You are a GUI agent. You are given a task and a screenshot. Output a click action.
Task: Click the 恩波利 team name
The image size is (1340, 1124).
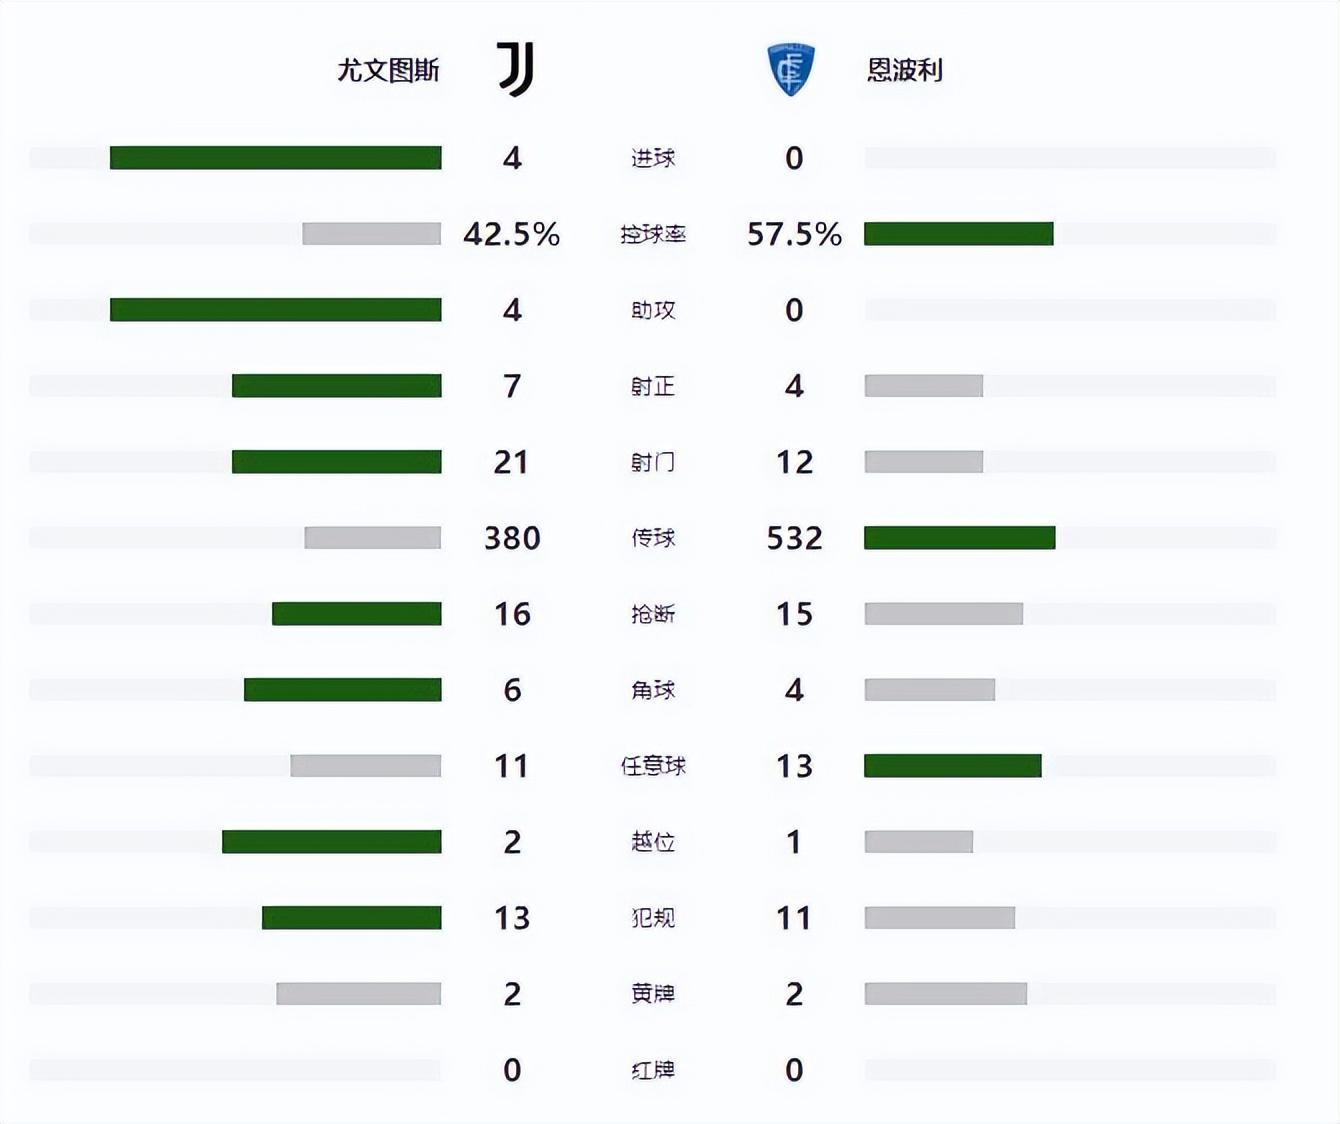tap(904, 70)
